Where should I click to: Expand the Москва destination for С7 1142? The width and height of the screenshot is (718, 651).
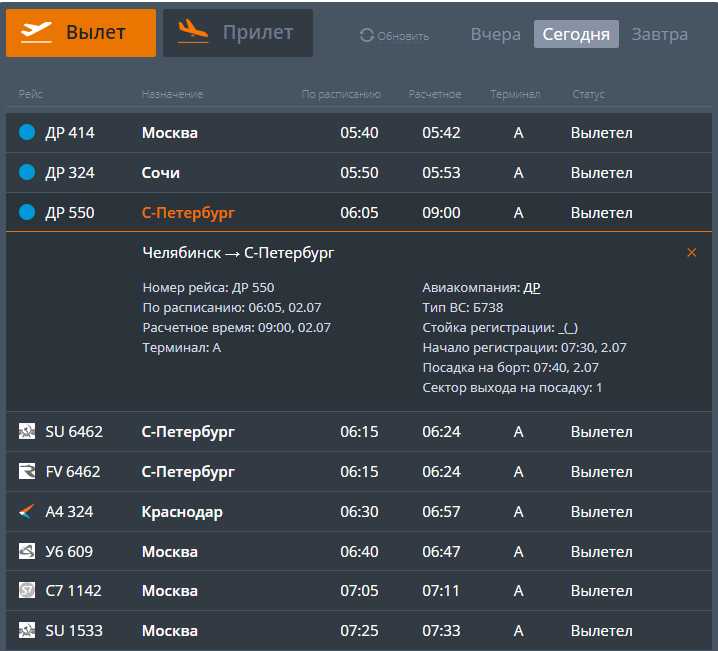[170, 591]
